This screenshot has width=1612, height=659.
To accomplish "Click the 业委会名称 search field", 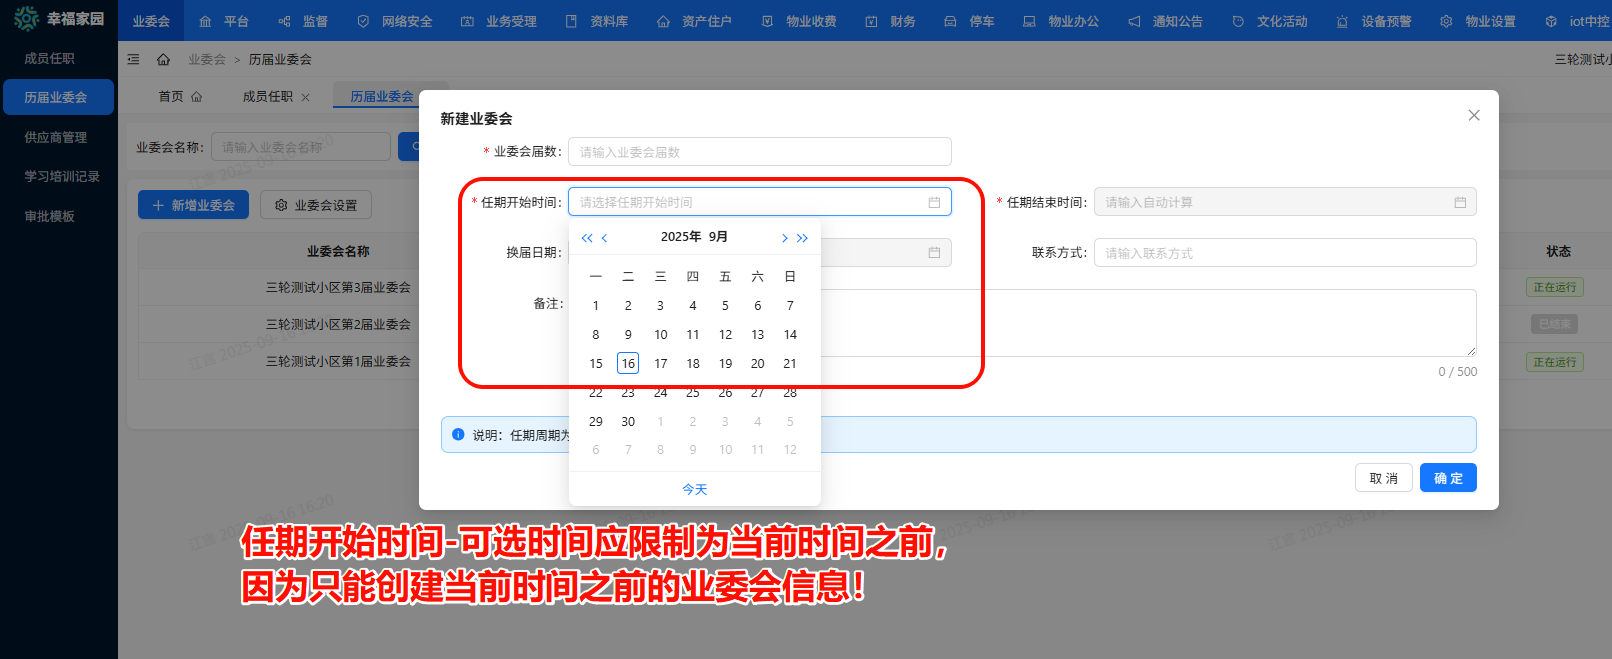I will click(x=300, y=147).
